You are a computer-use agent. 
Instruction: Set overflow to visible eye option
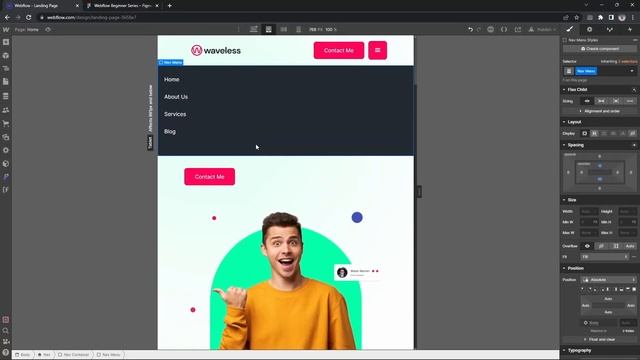(587, 246)
